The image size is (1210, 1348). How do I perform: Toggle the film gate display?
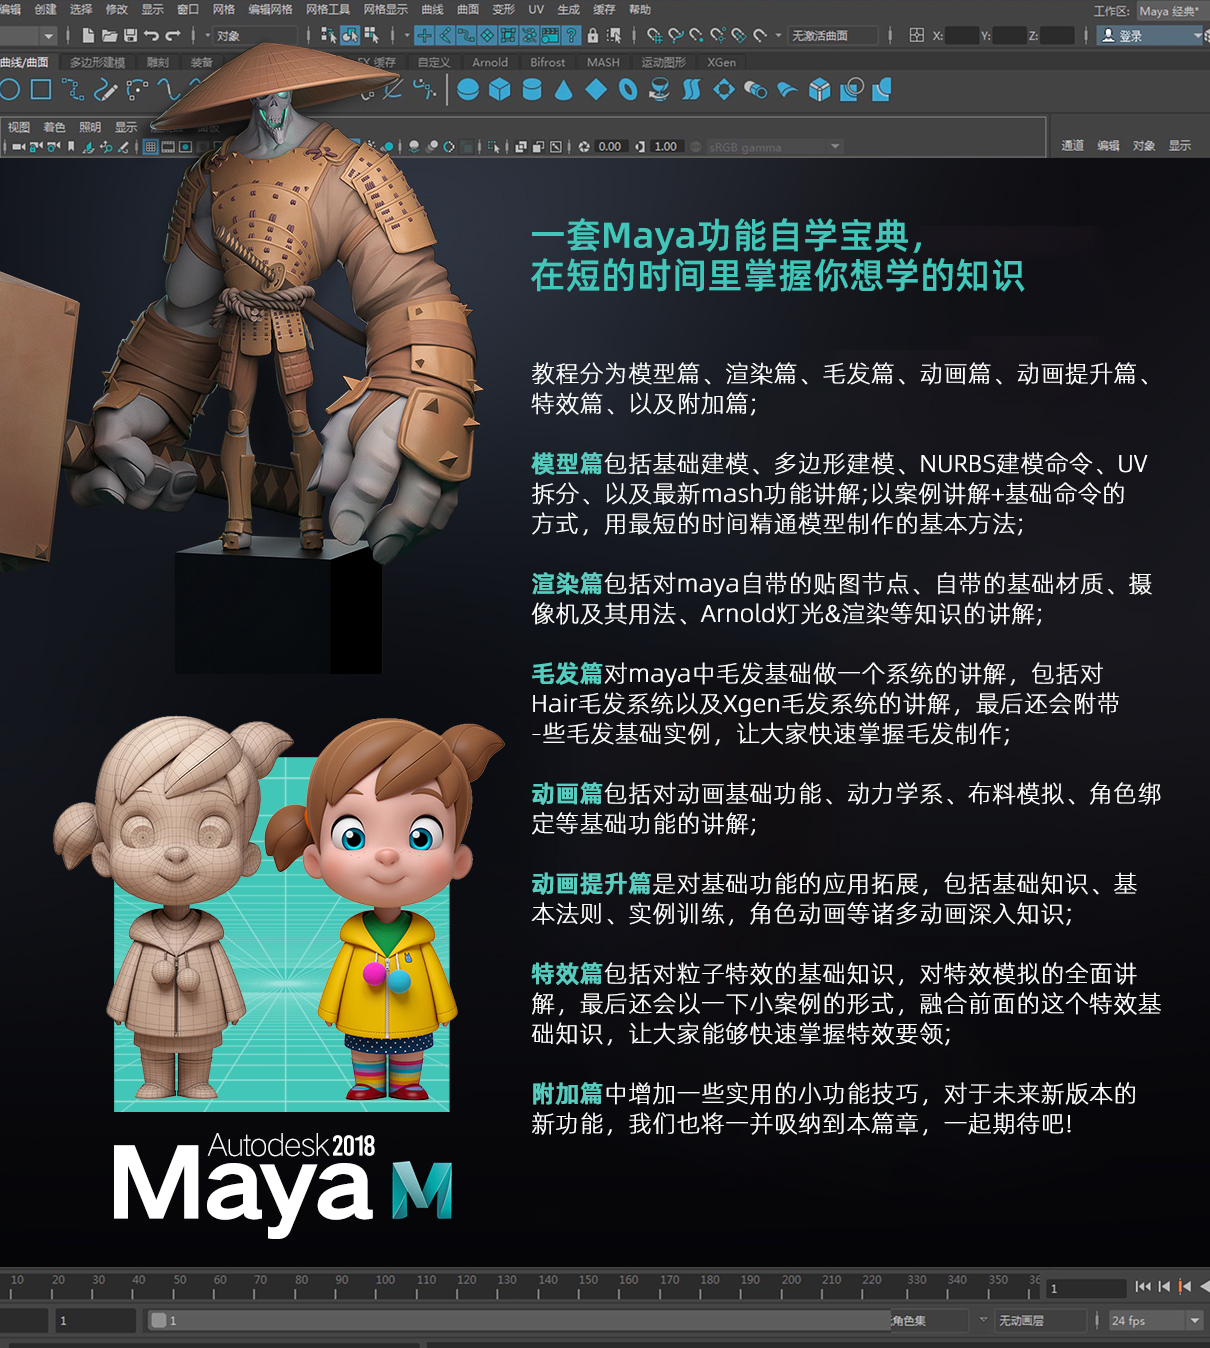click(169, 147)
